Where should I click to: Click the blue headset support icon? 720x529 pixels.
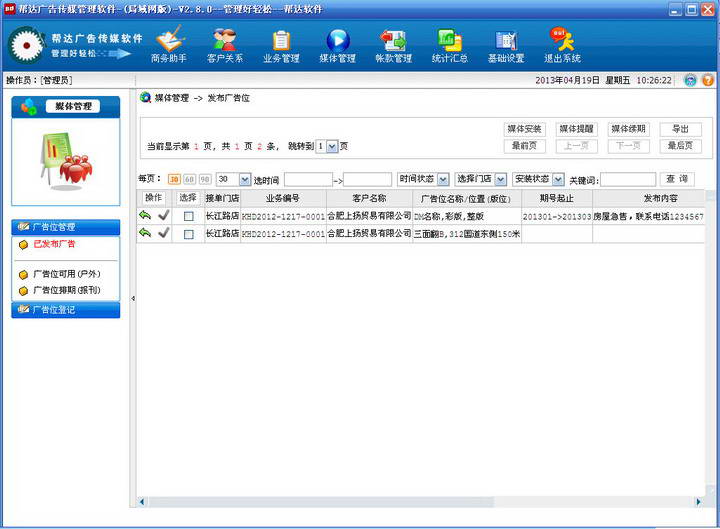pos(690,80)
